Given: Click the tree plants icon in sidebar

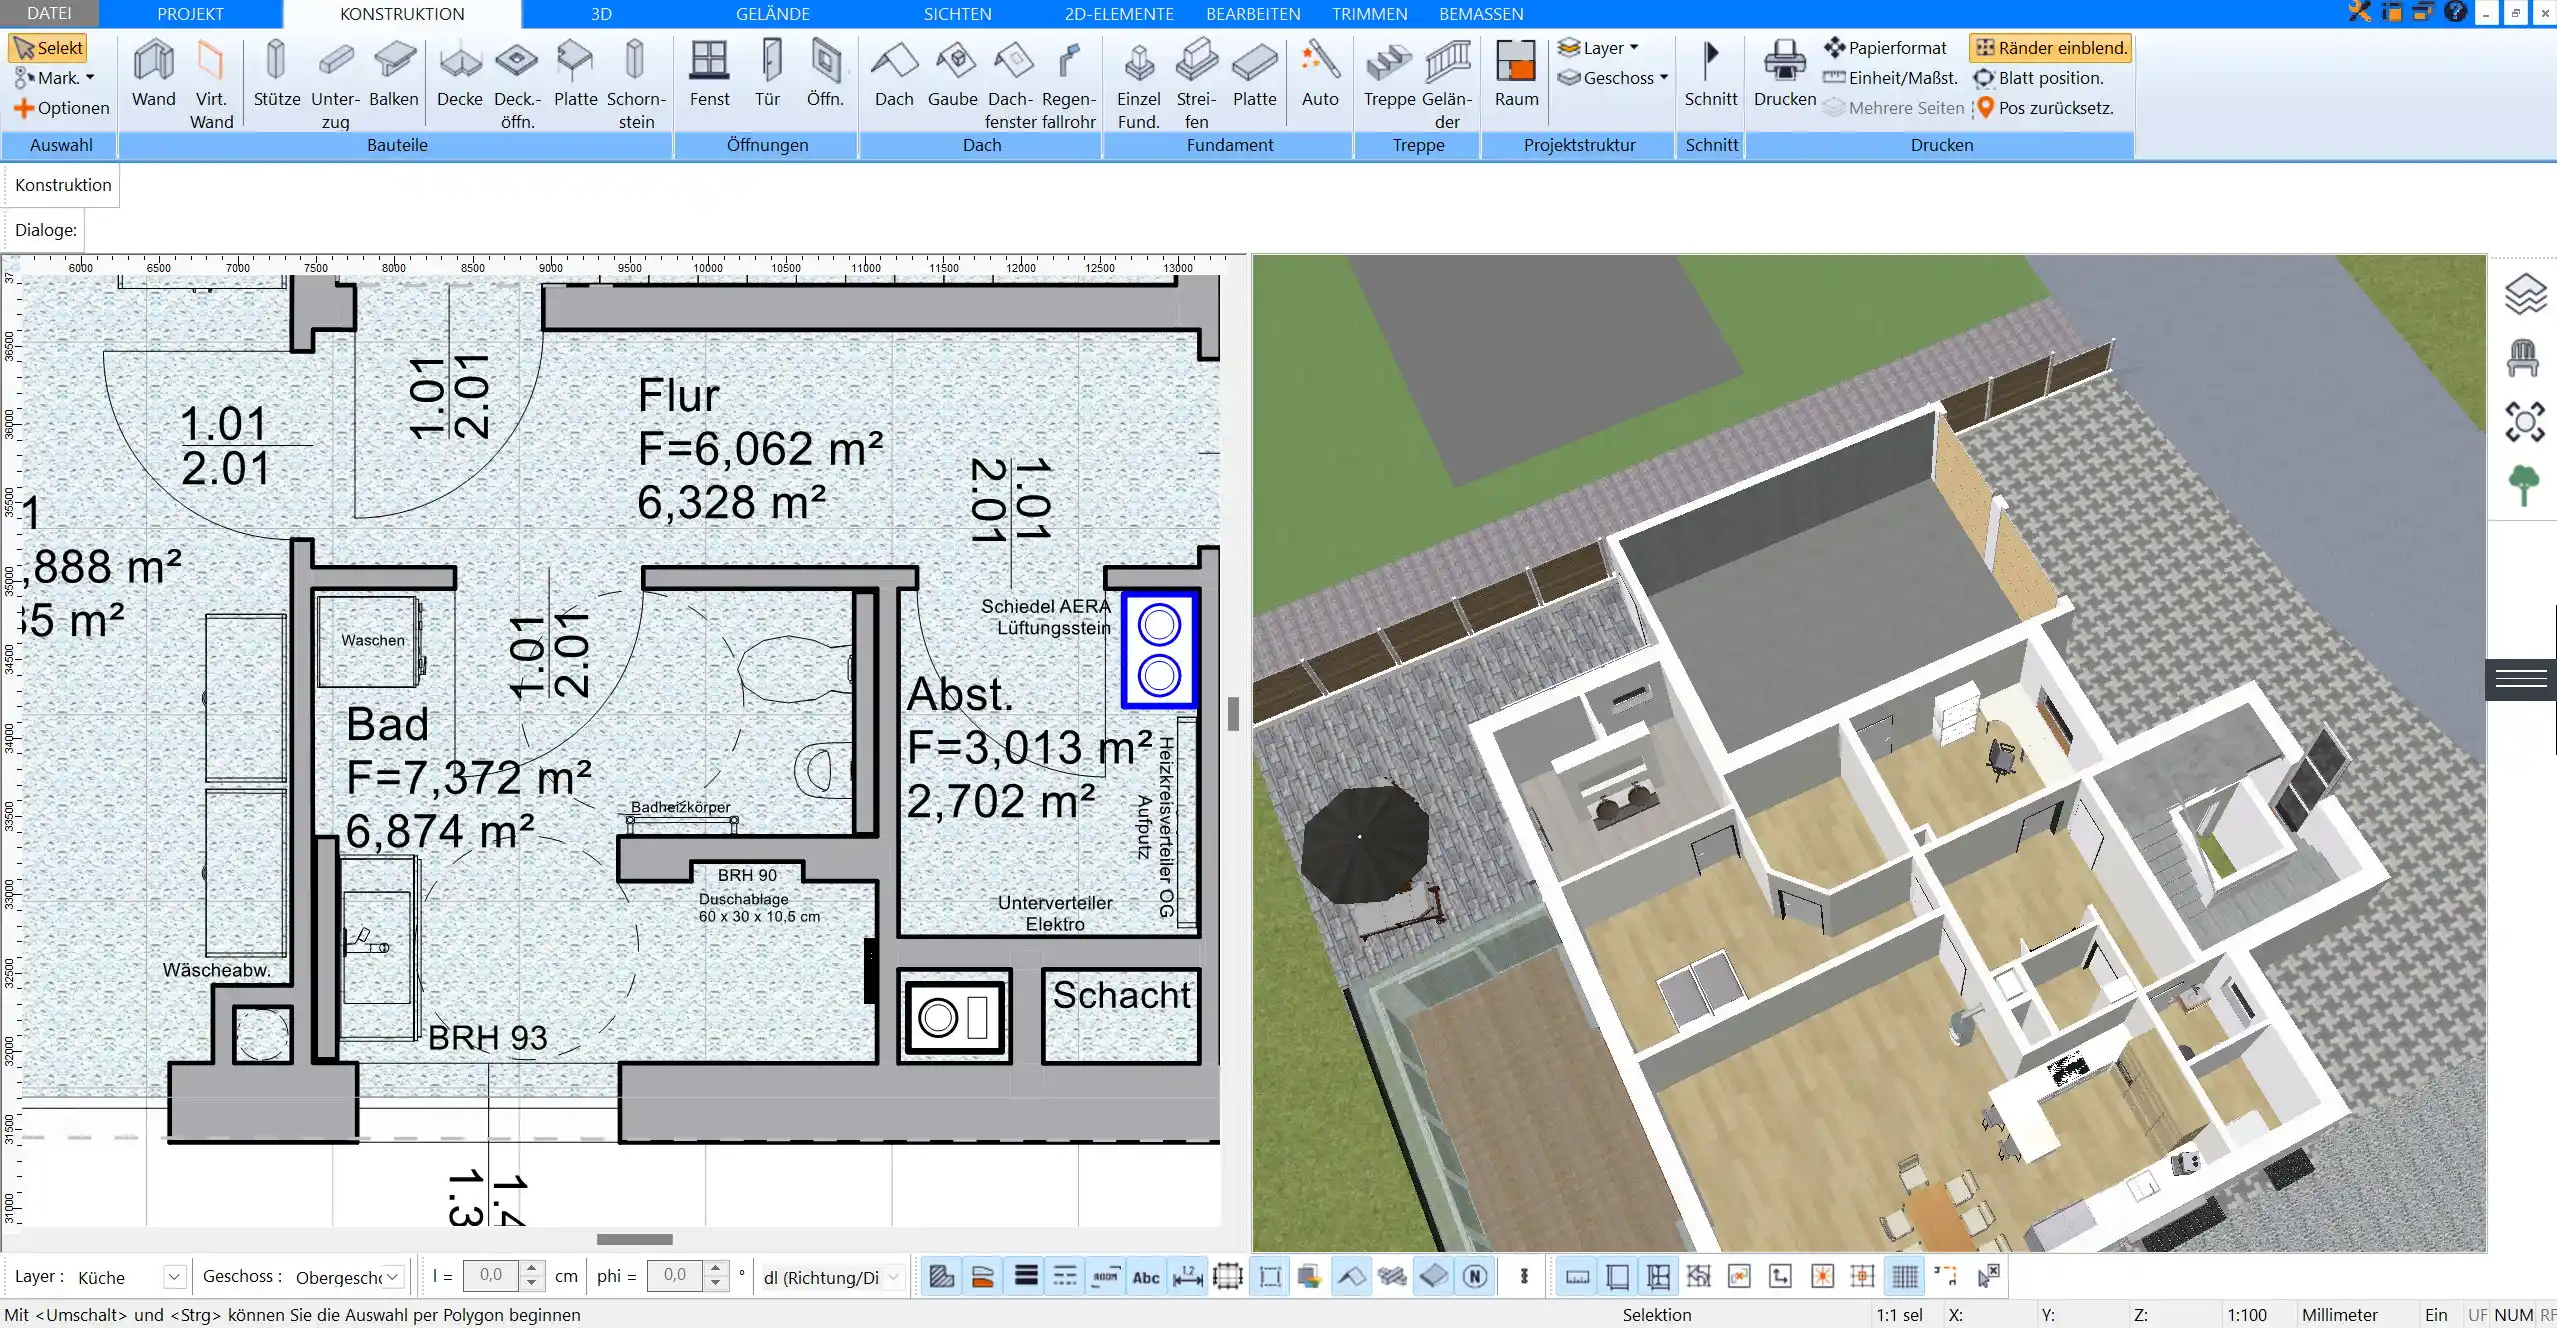Looking at the screenshot, I should tap(2523, 487).
